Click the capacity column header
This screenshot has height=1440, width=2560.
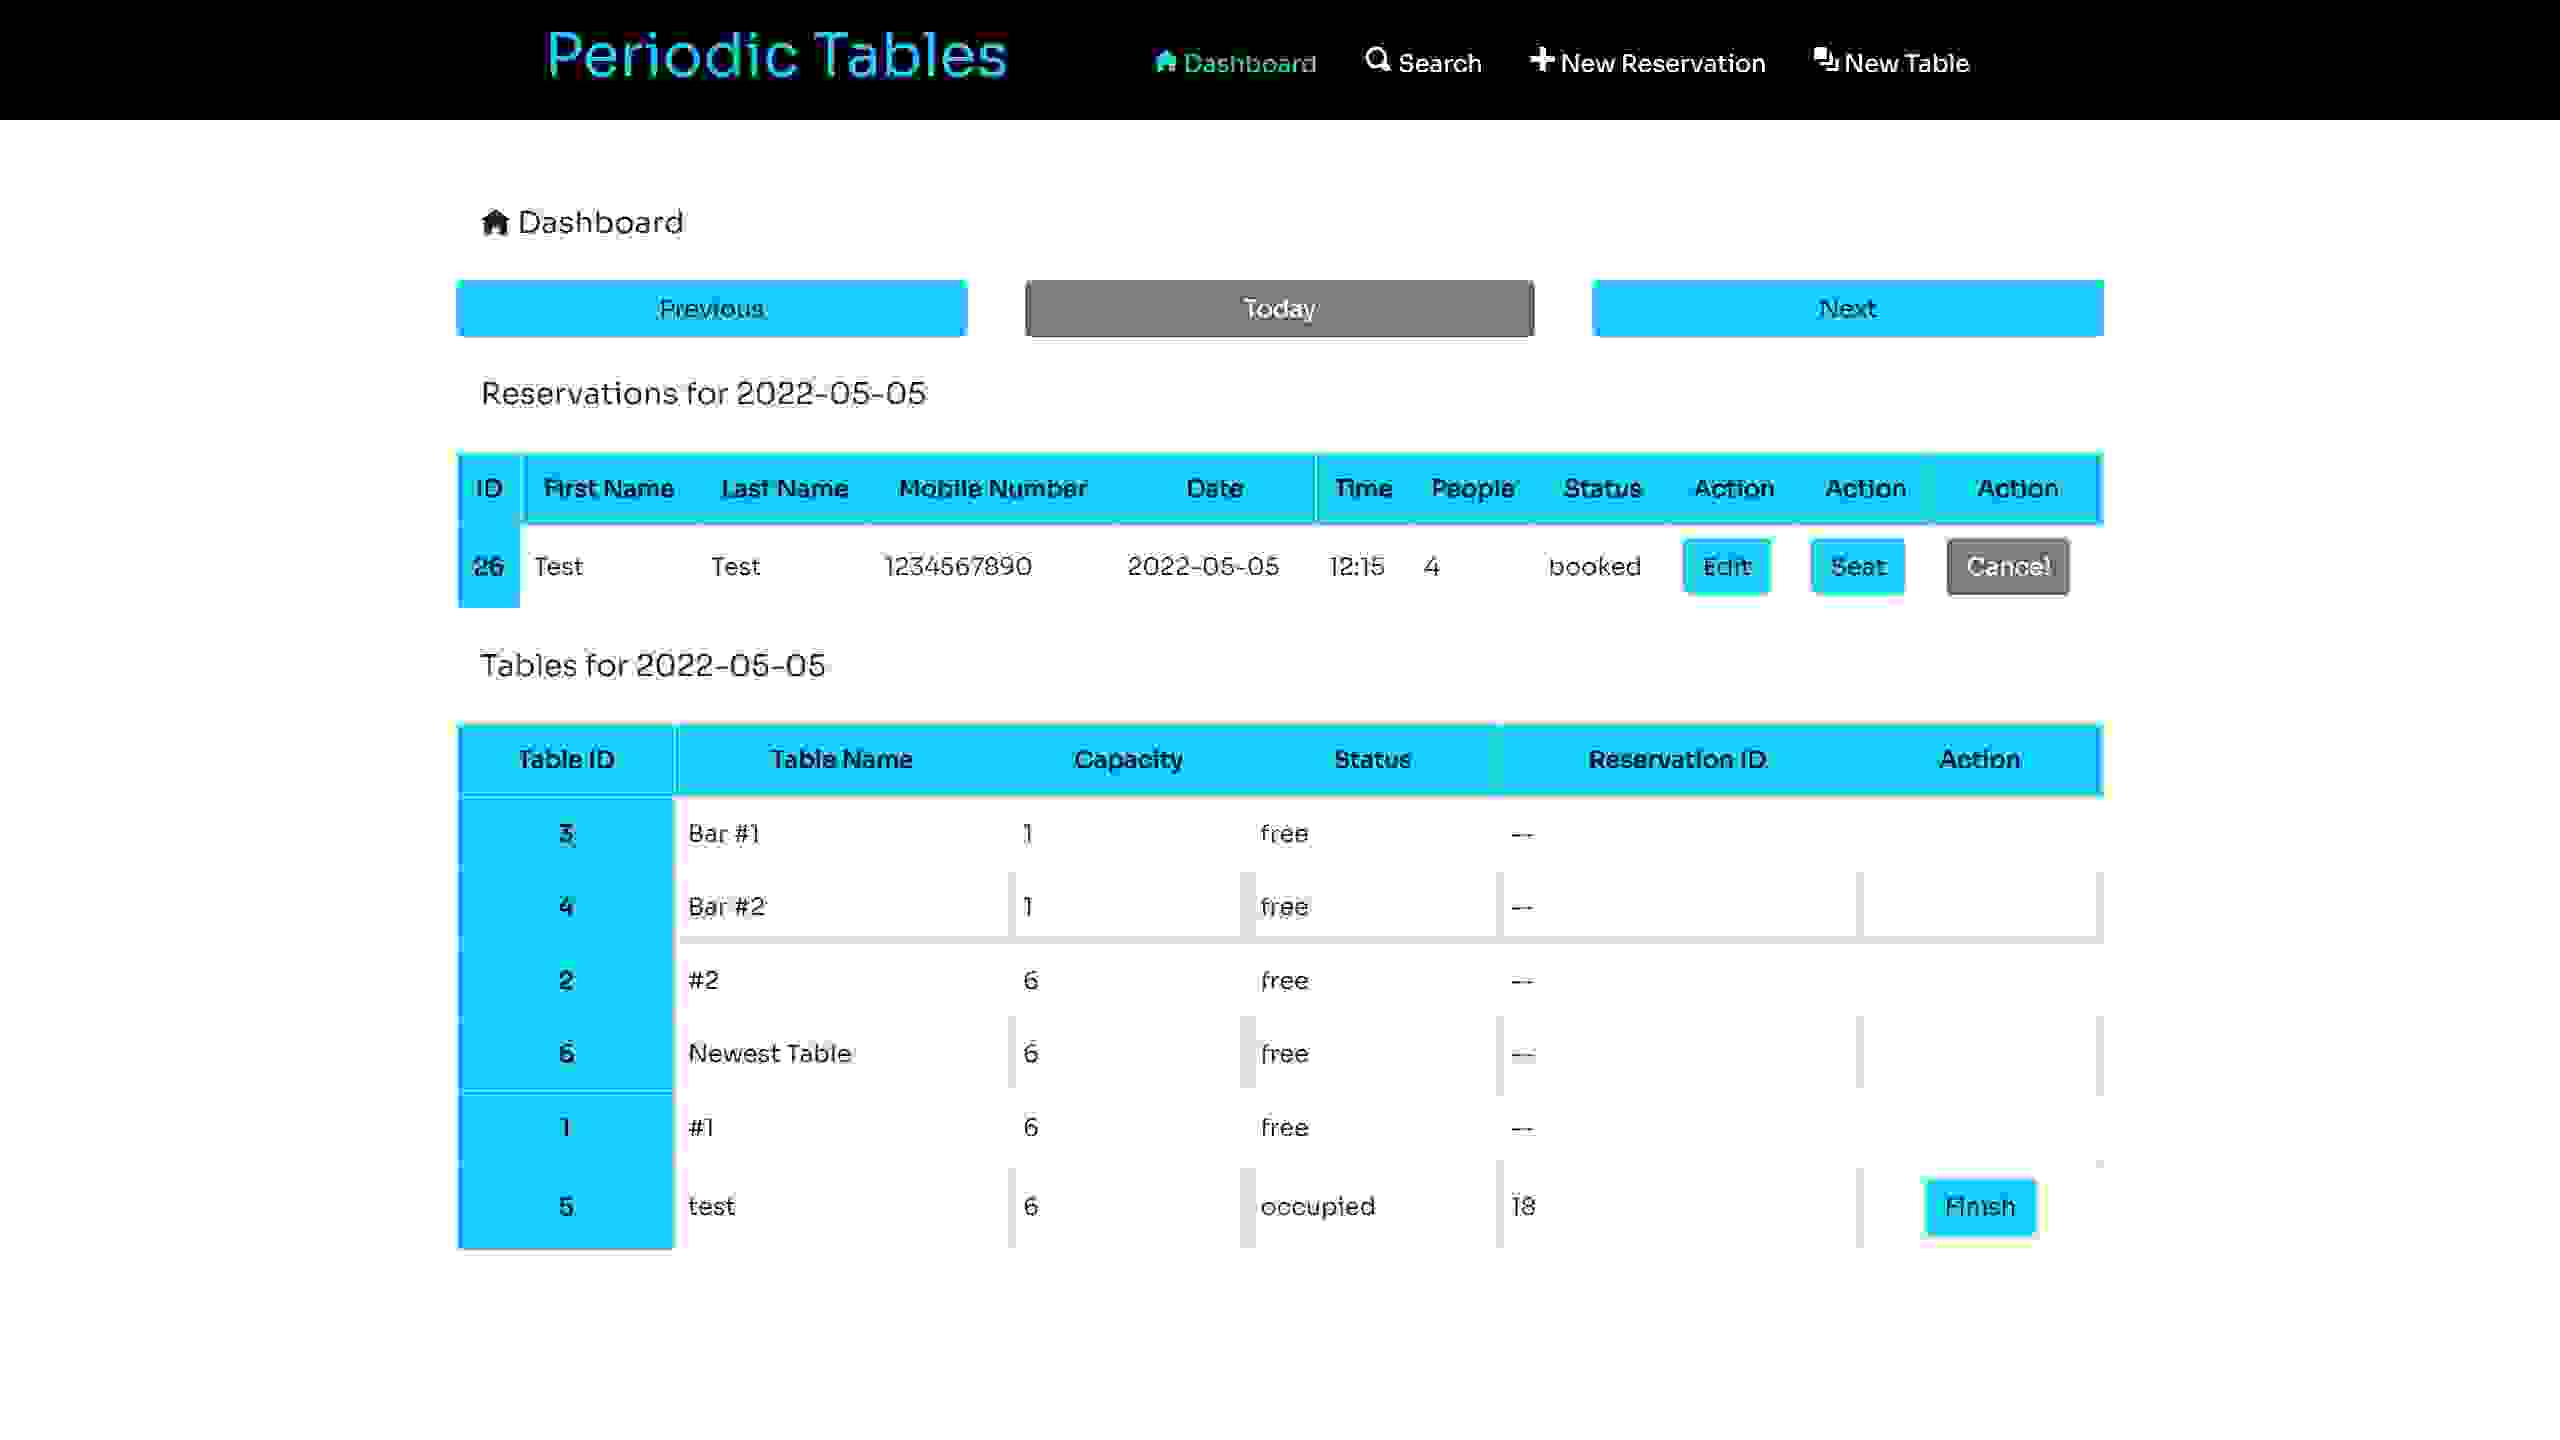click(x=1129, y=760)
